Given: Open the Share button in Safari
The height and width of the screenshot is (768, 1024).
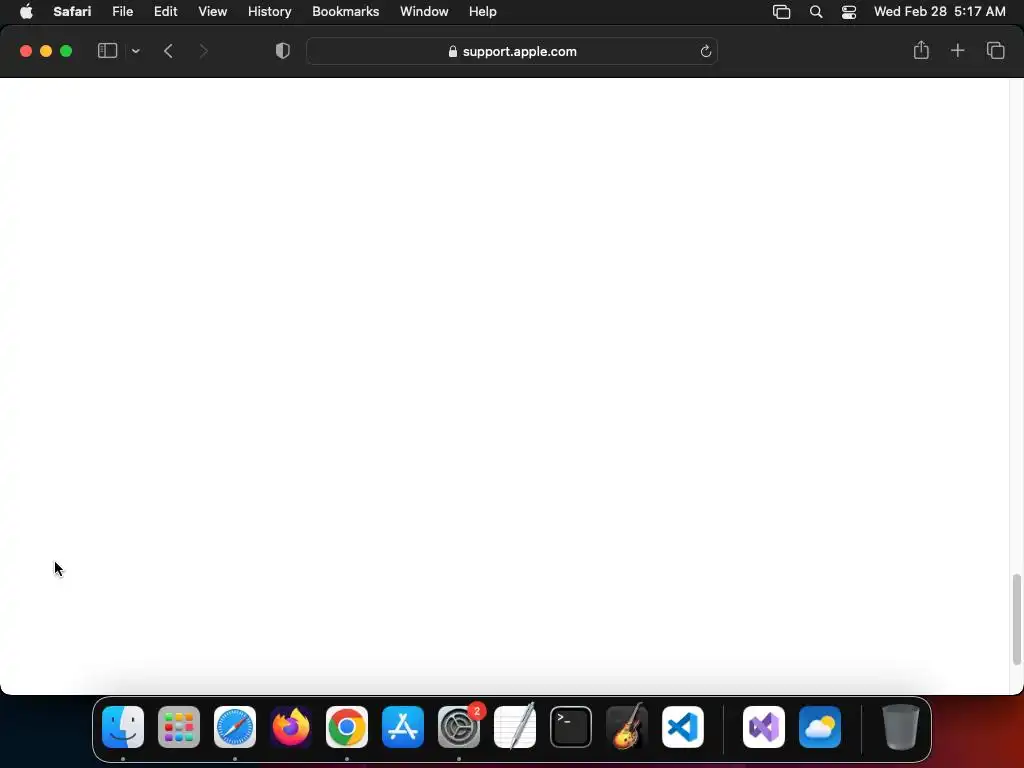Looking at the screenshot, I should coord(921,50).
